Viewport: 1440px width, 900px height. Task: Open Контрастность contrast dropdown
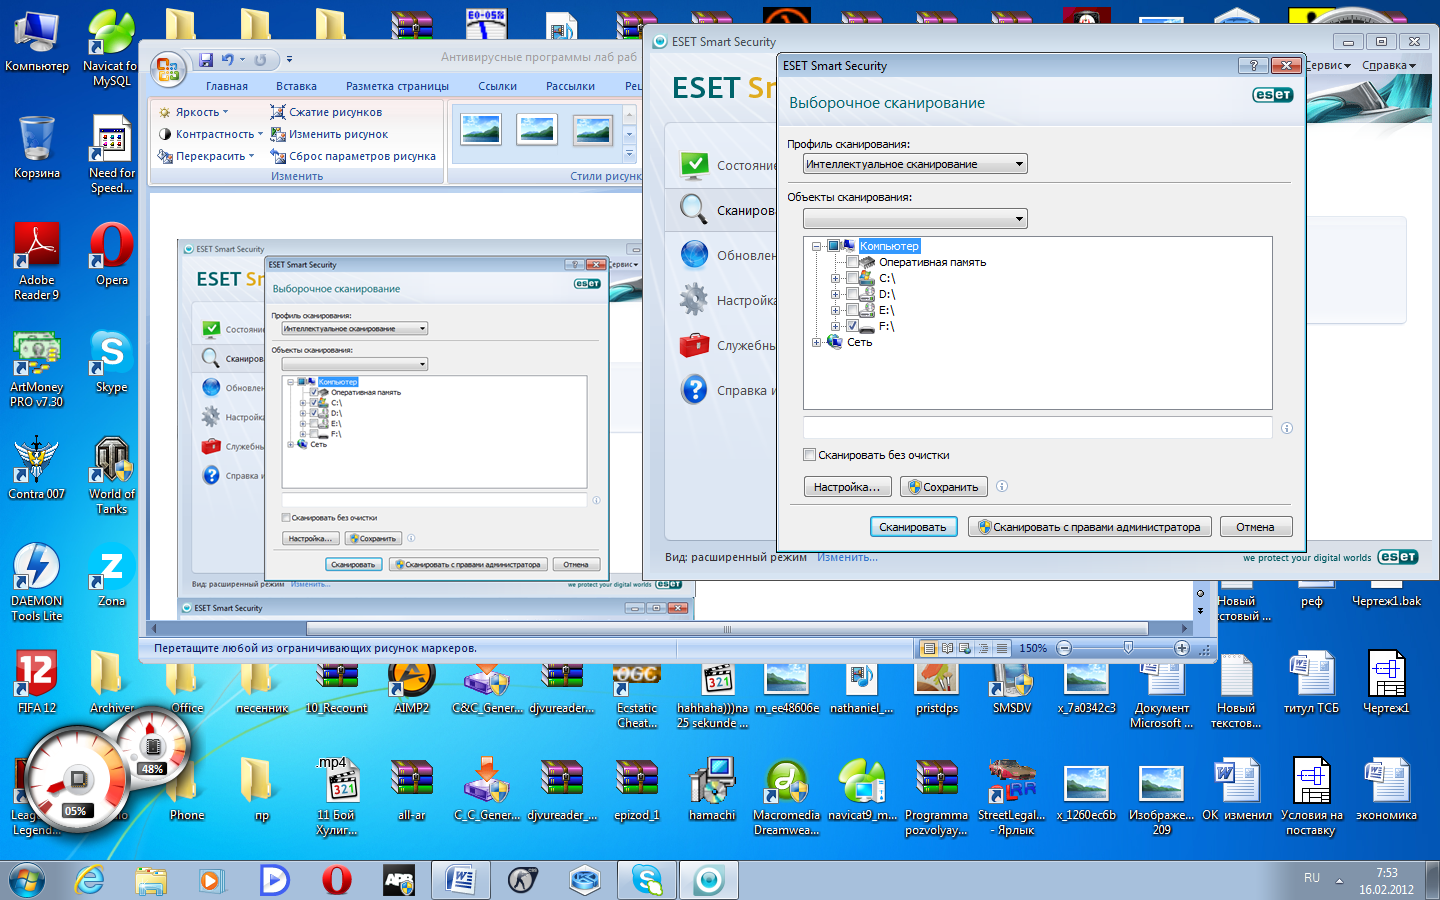coord(210,134)
